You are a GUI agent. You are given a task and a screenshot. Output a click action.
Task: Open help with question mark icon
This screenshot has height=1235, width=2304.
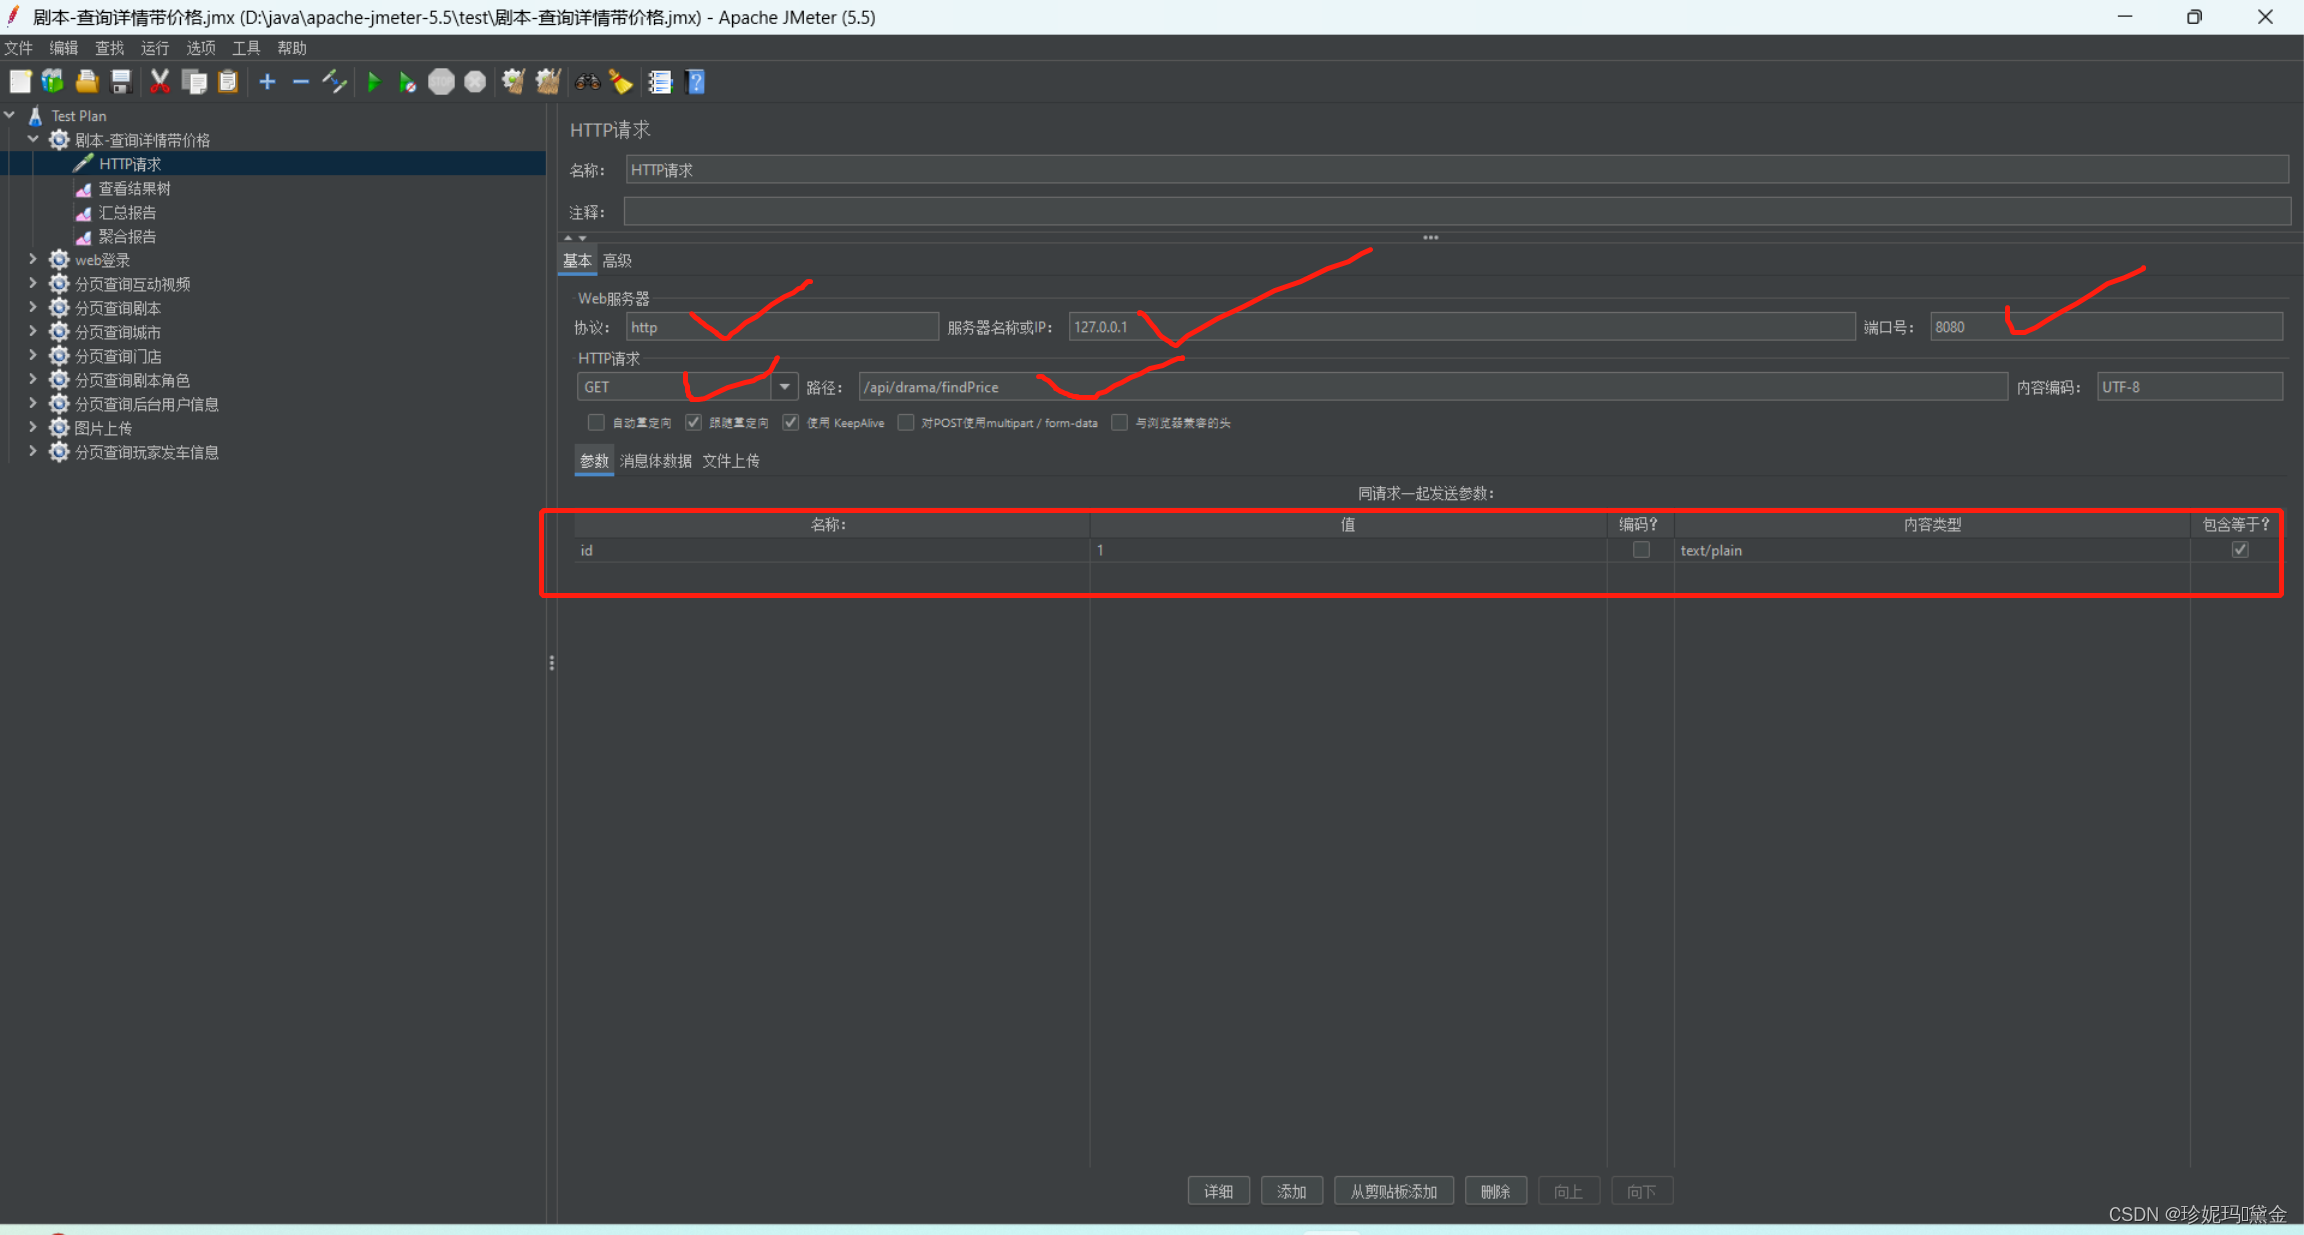pyautogui.click(x=696, y=82)
